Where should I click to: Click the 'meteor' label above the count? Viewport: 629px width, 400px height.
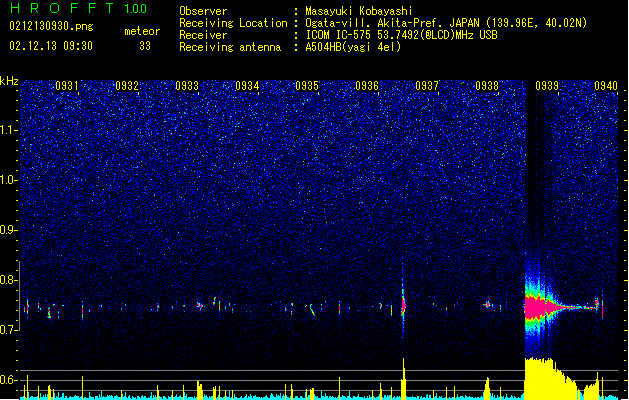(x=142, y=31)
